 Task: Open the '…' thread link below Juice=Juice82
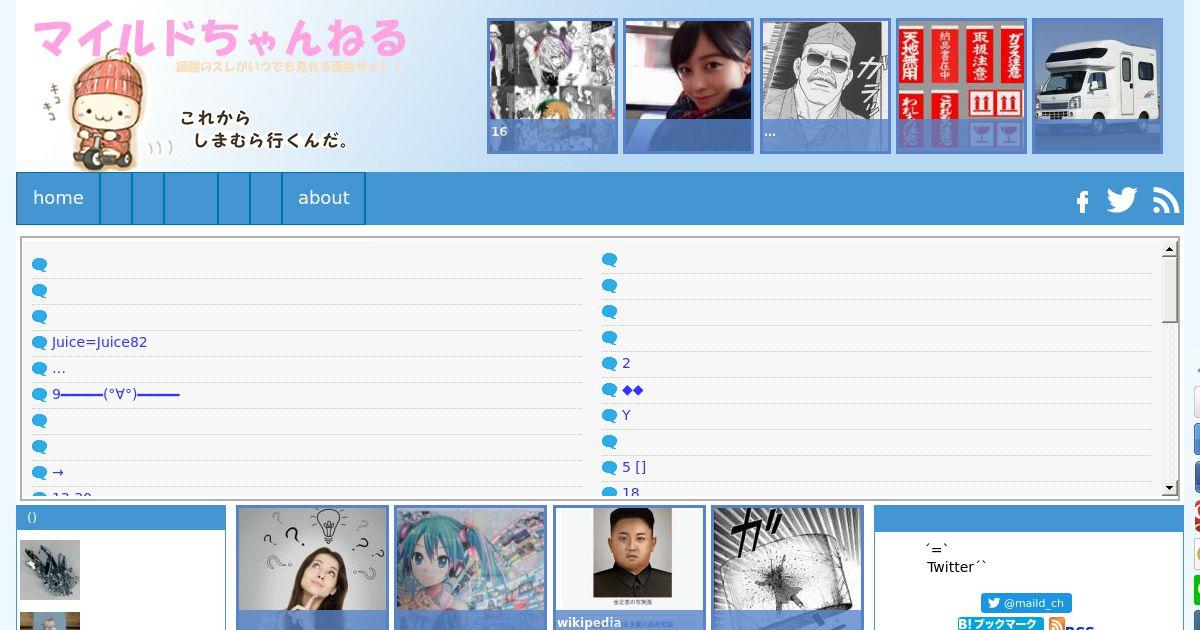coord(59,368)
